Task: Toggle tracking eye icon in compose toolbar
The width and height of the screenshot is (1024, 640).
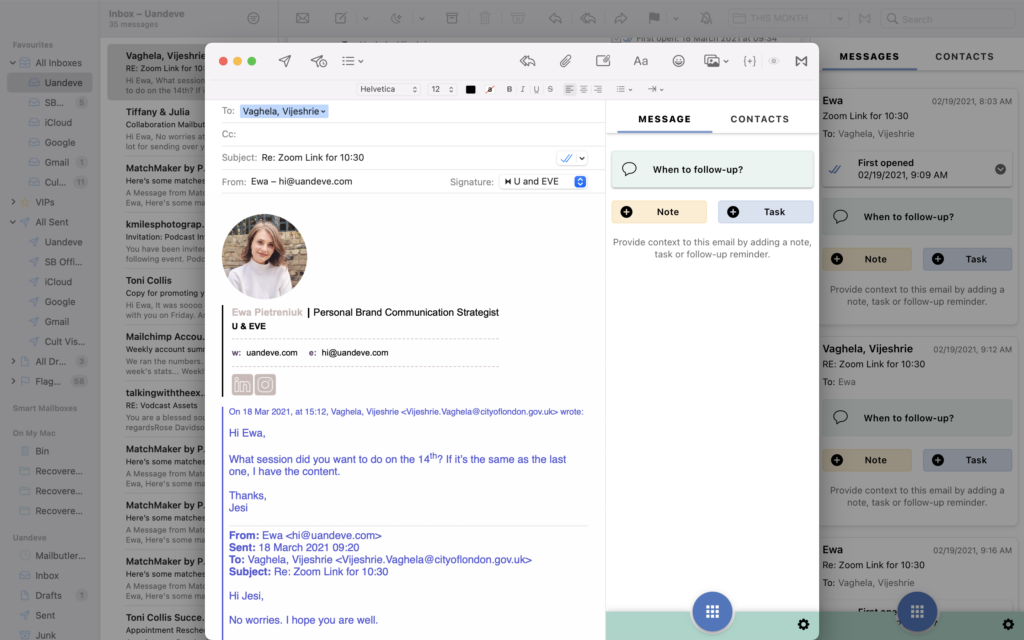Action: coord(774,61)
